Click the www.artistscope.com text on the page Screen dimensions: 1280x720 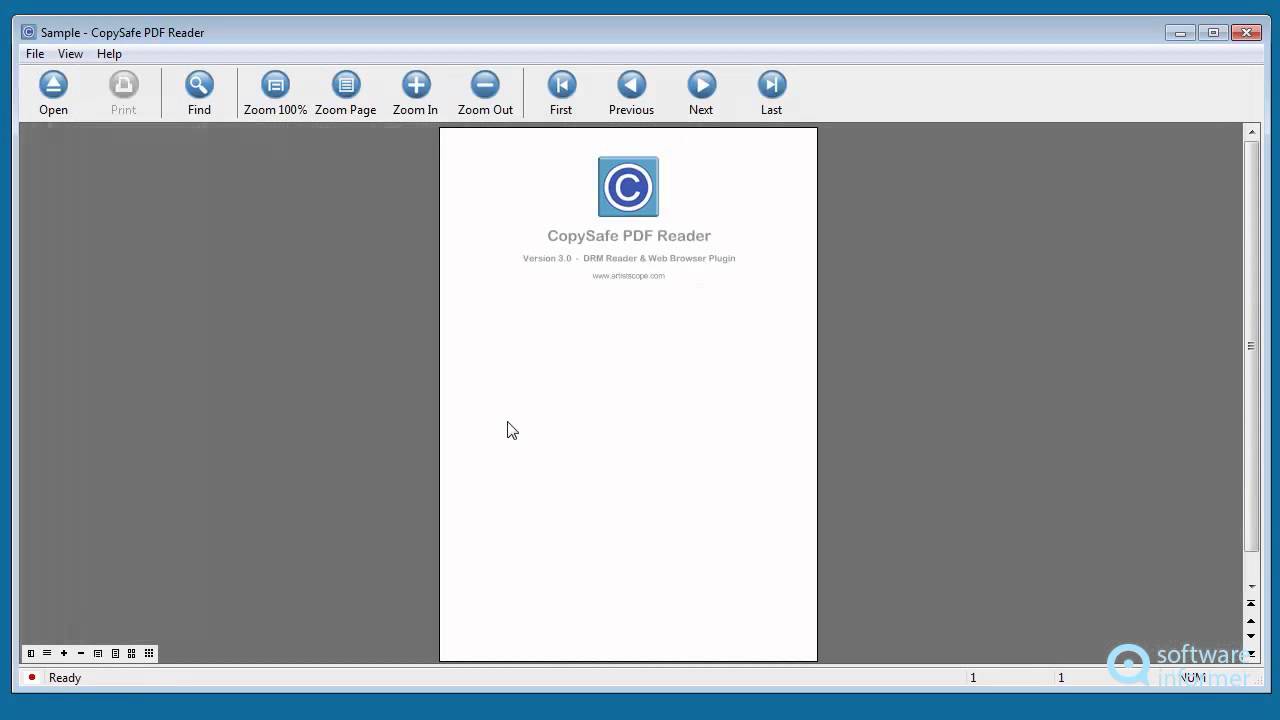pos(628,276)
